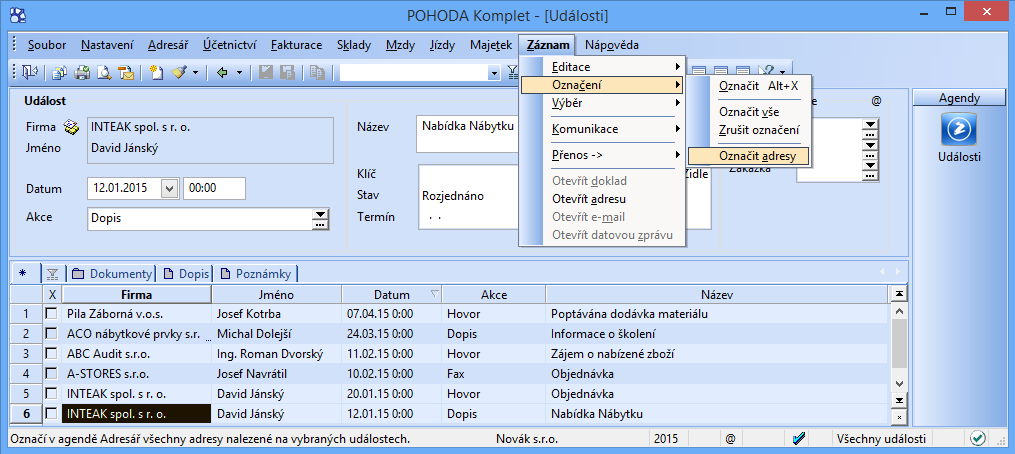
Task: Click the Název field Nabídka Nábytku
Action: coord(467,135)
